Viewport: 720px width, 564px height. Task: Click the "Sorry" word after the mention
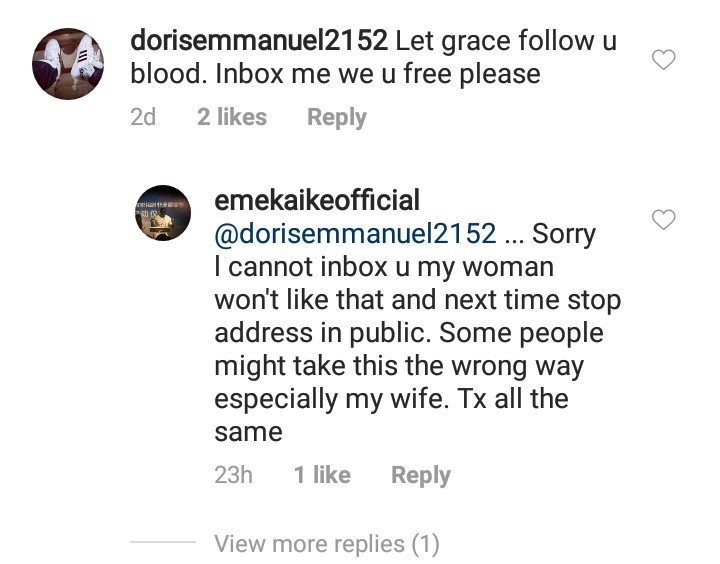coord(563,233)
